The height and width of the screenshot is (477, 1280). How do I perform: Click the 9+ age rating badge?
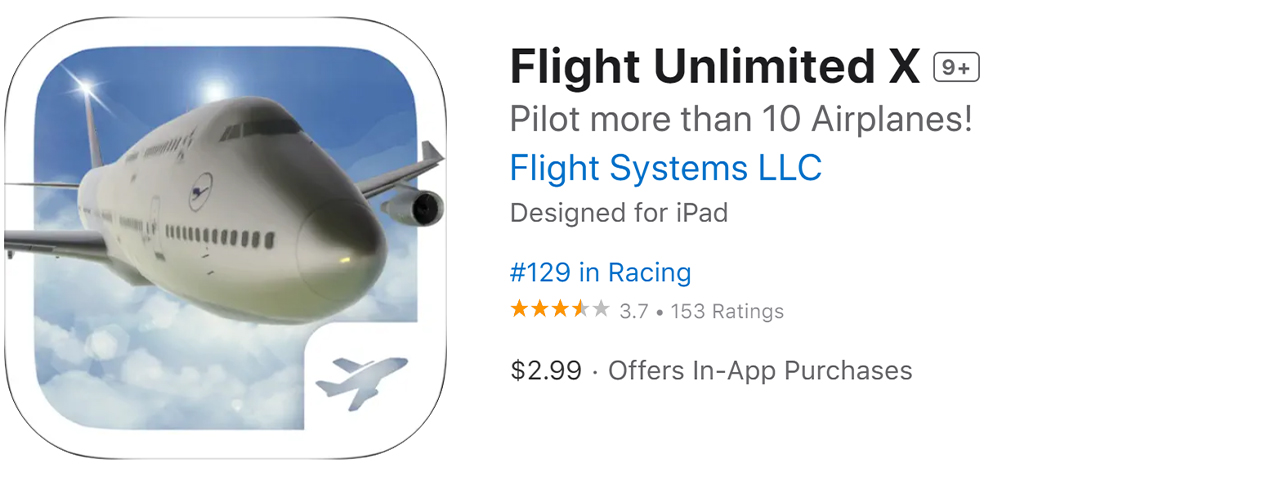point(956,68)
